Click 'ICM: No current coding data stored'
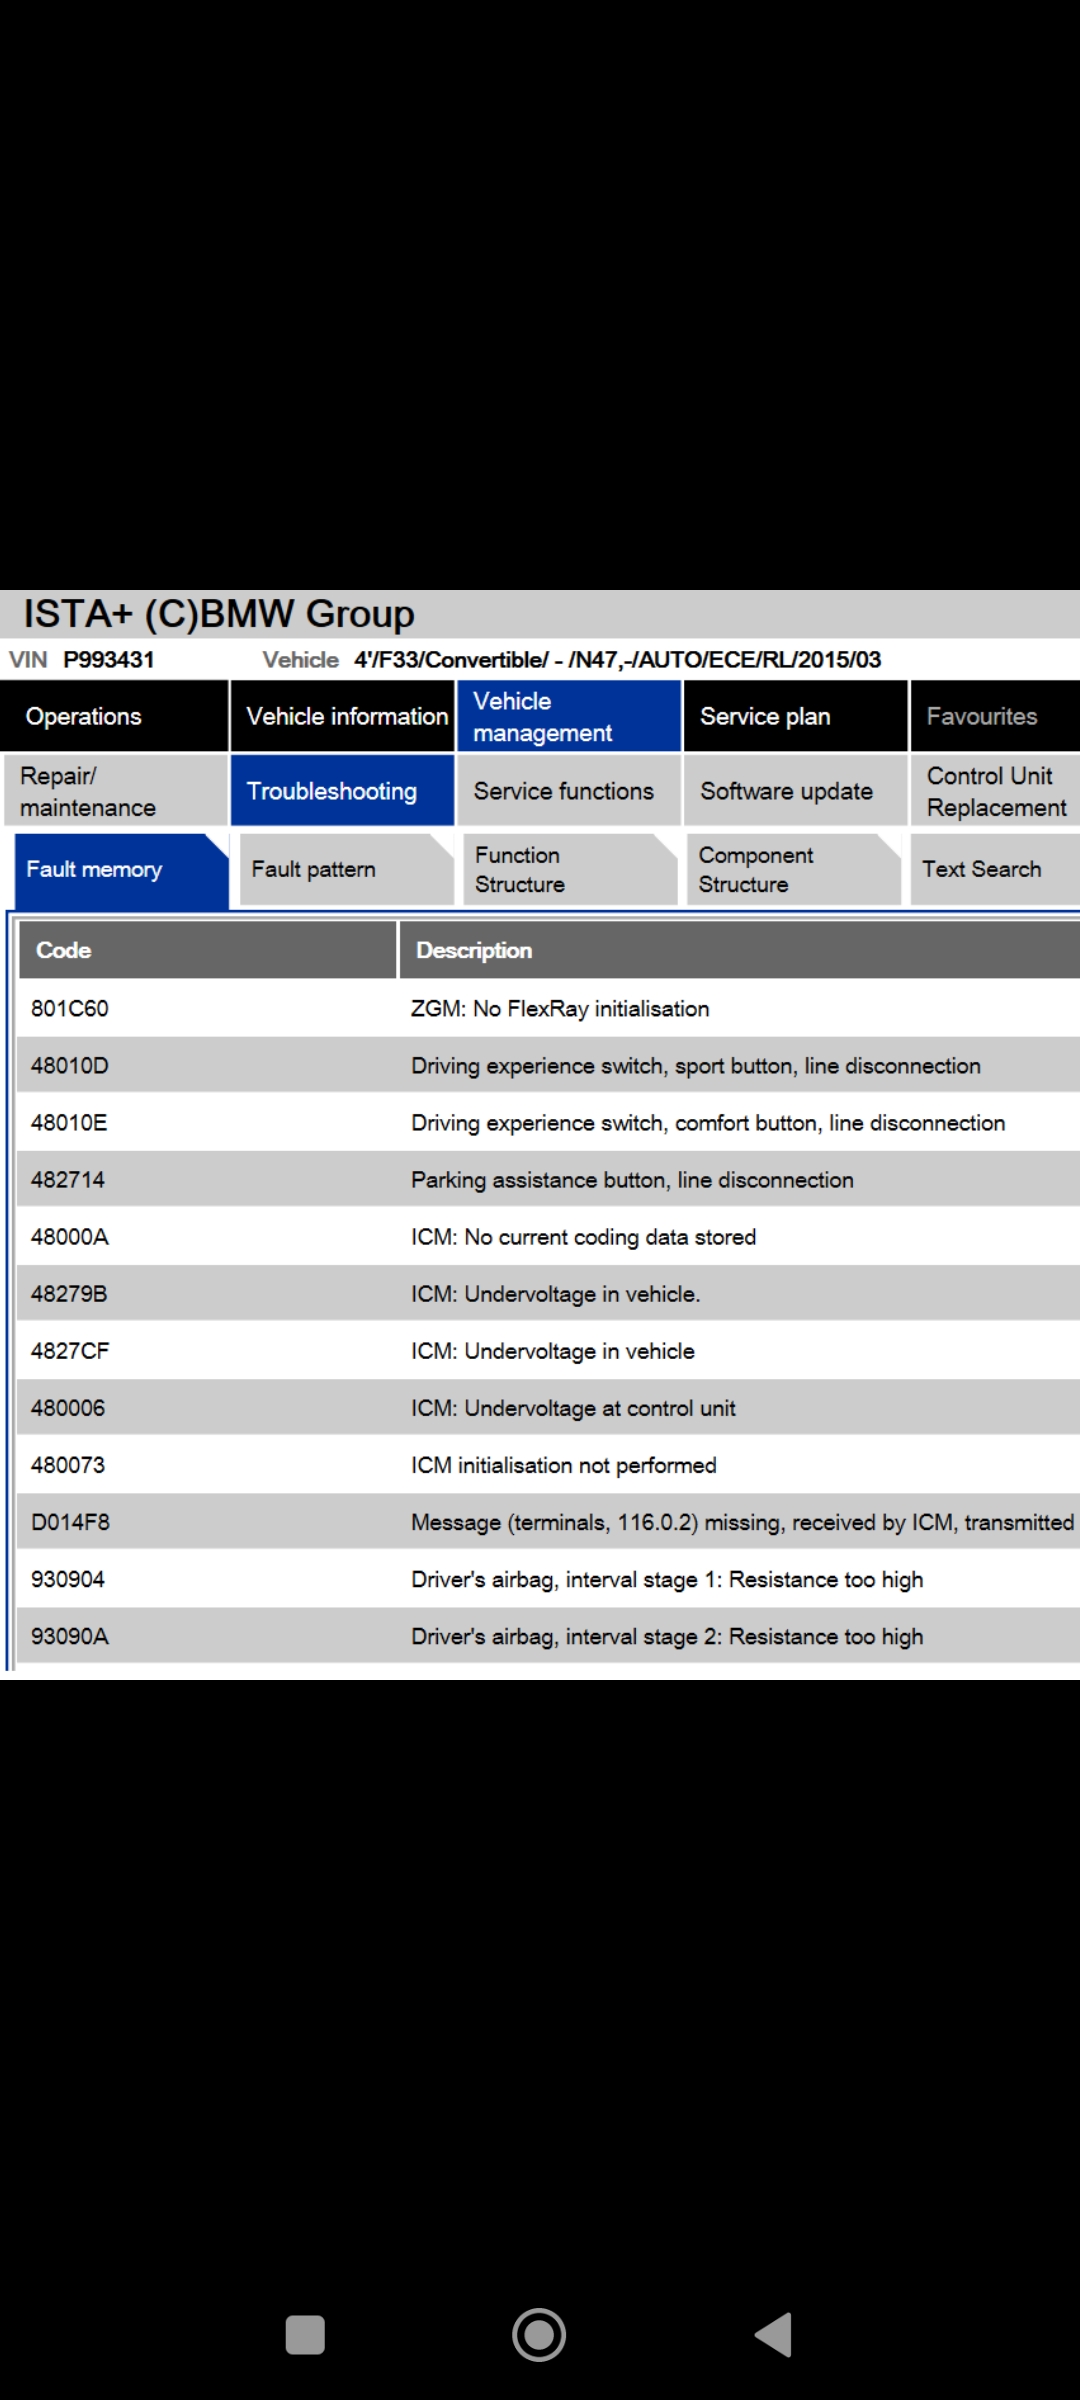Screen dimensions: 1080x2400 point(583,1236)
